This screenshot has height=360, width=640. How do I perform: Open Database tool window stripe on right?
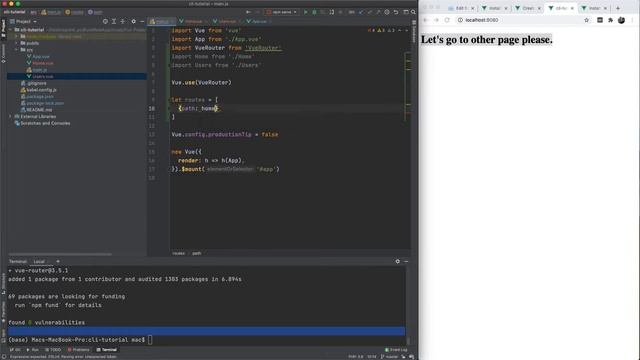[x=414, y=31]
